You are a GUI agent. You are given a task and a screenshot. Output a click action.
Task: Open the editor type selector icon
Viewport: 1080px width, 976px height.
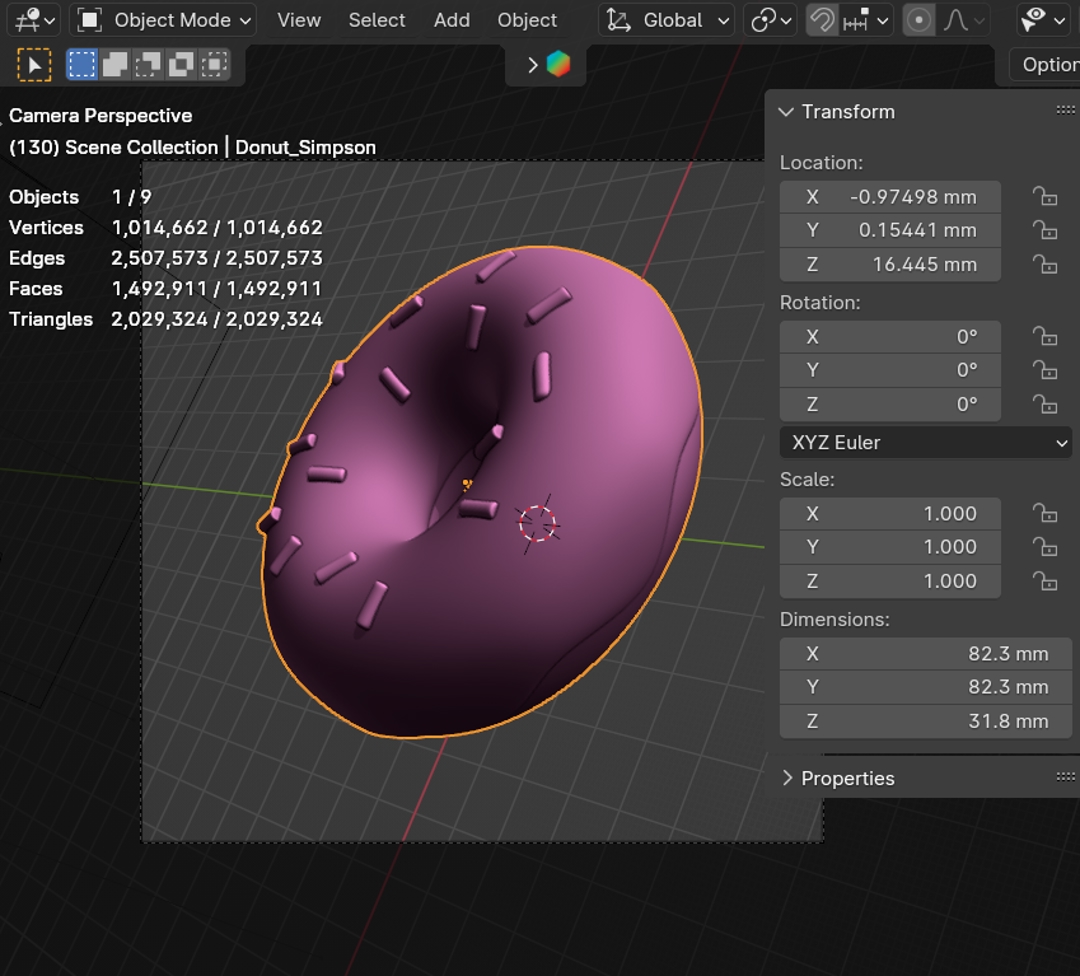click(x=34, y=20)
